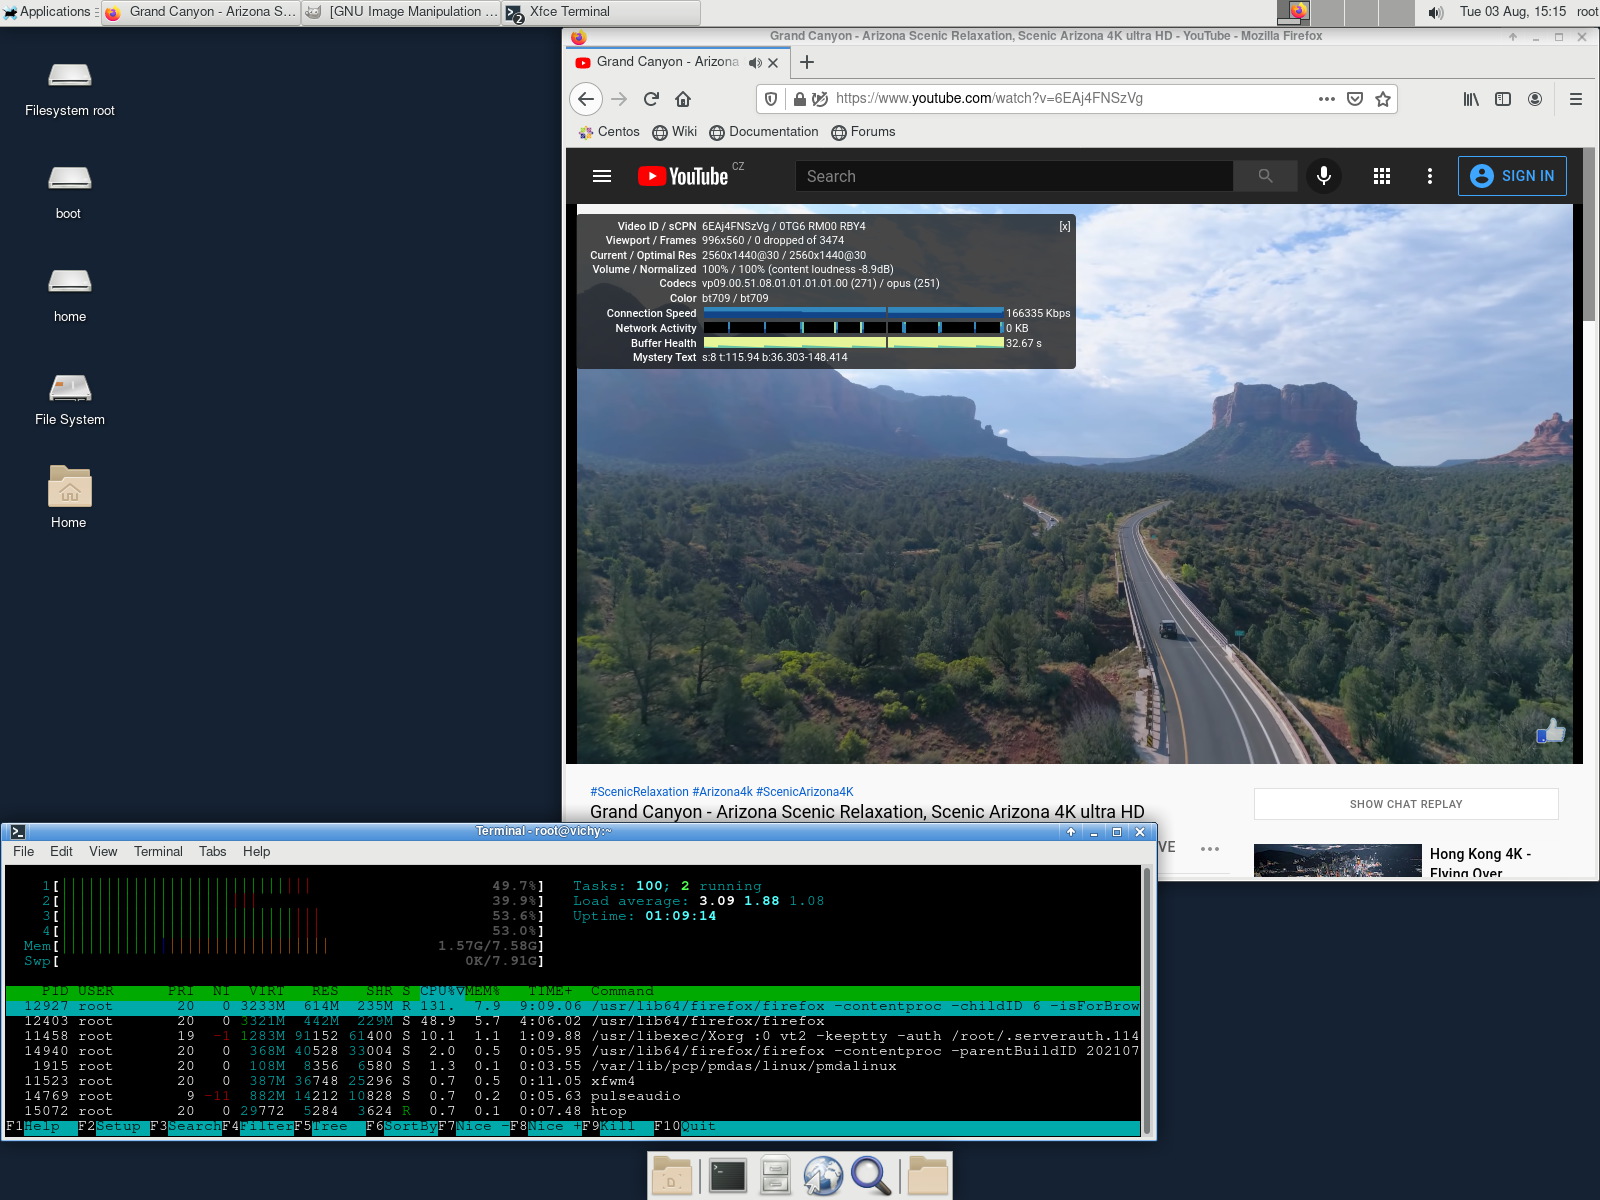1600x1200 pixels.
Task: Click SHOW CHAT REPLAY button
Action: pos(1405,804)
